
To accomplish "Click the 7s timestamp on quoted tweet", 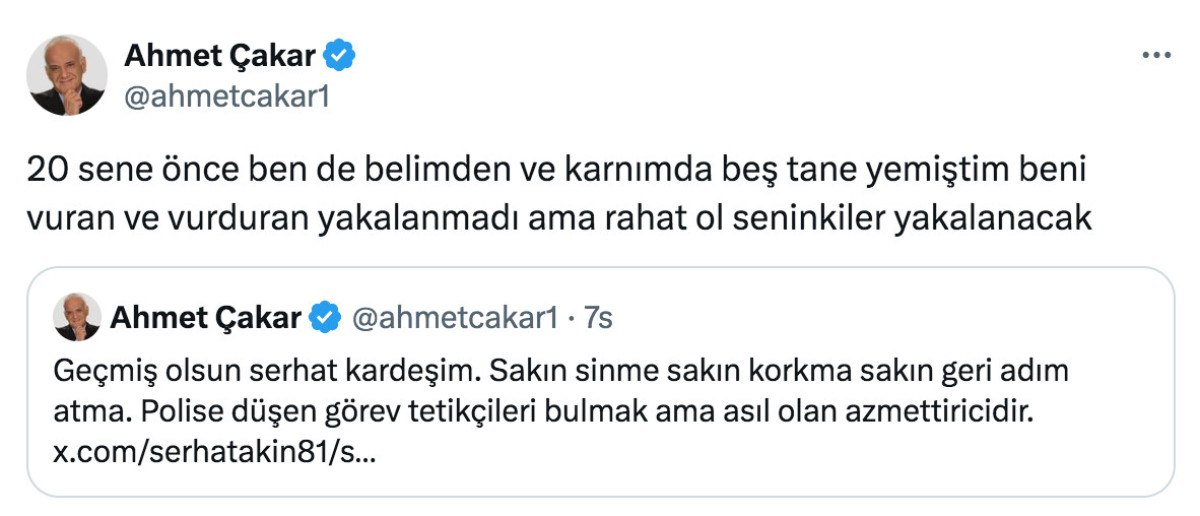I will click(x=597, y=318).
